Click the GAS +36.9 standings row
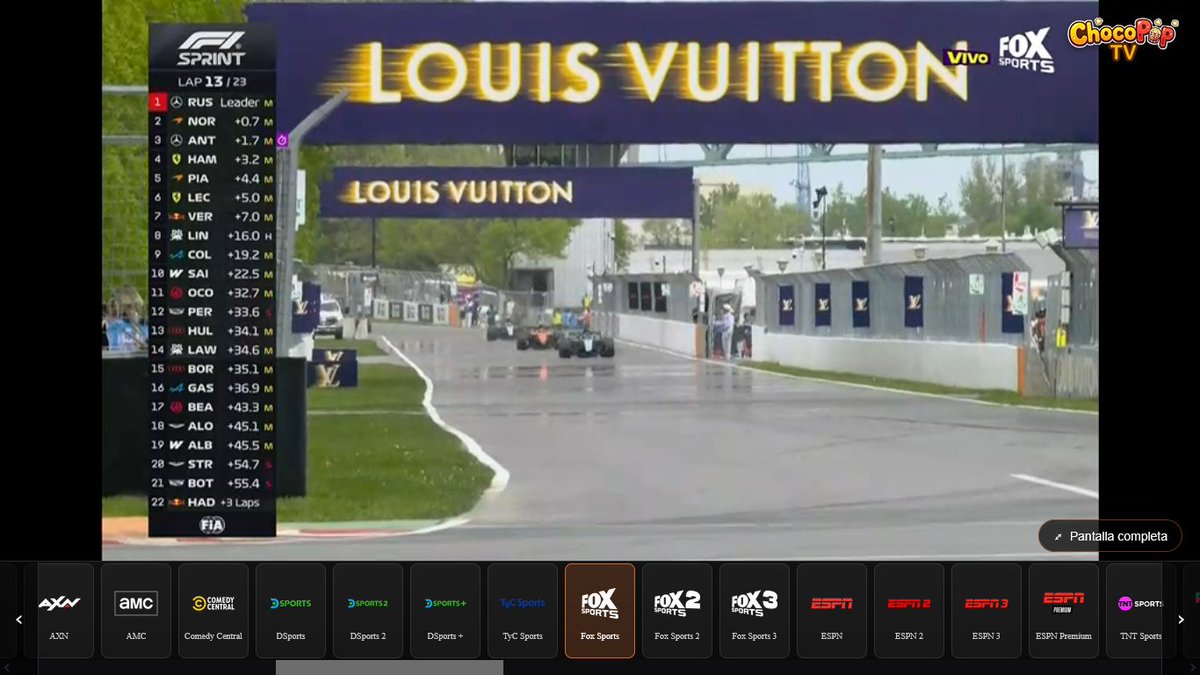The height and width of the screenshot is (675, 1200). click(212, 387)
